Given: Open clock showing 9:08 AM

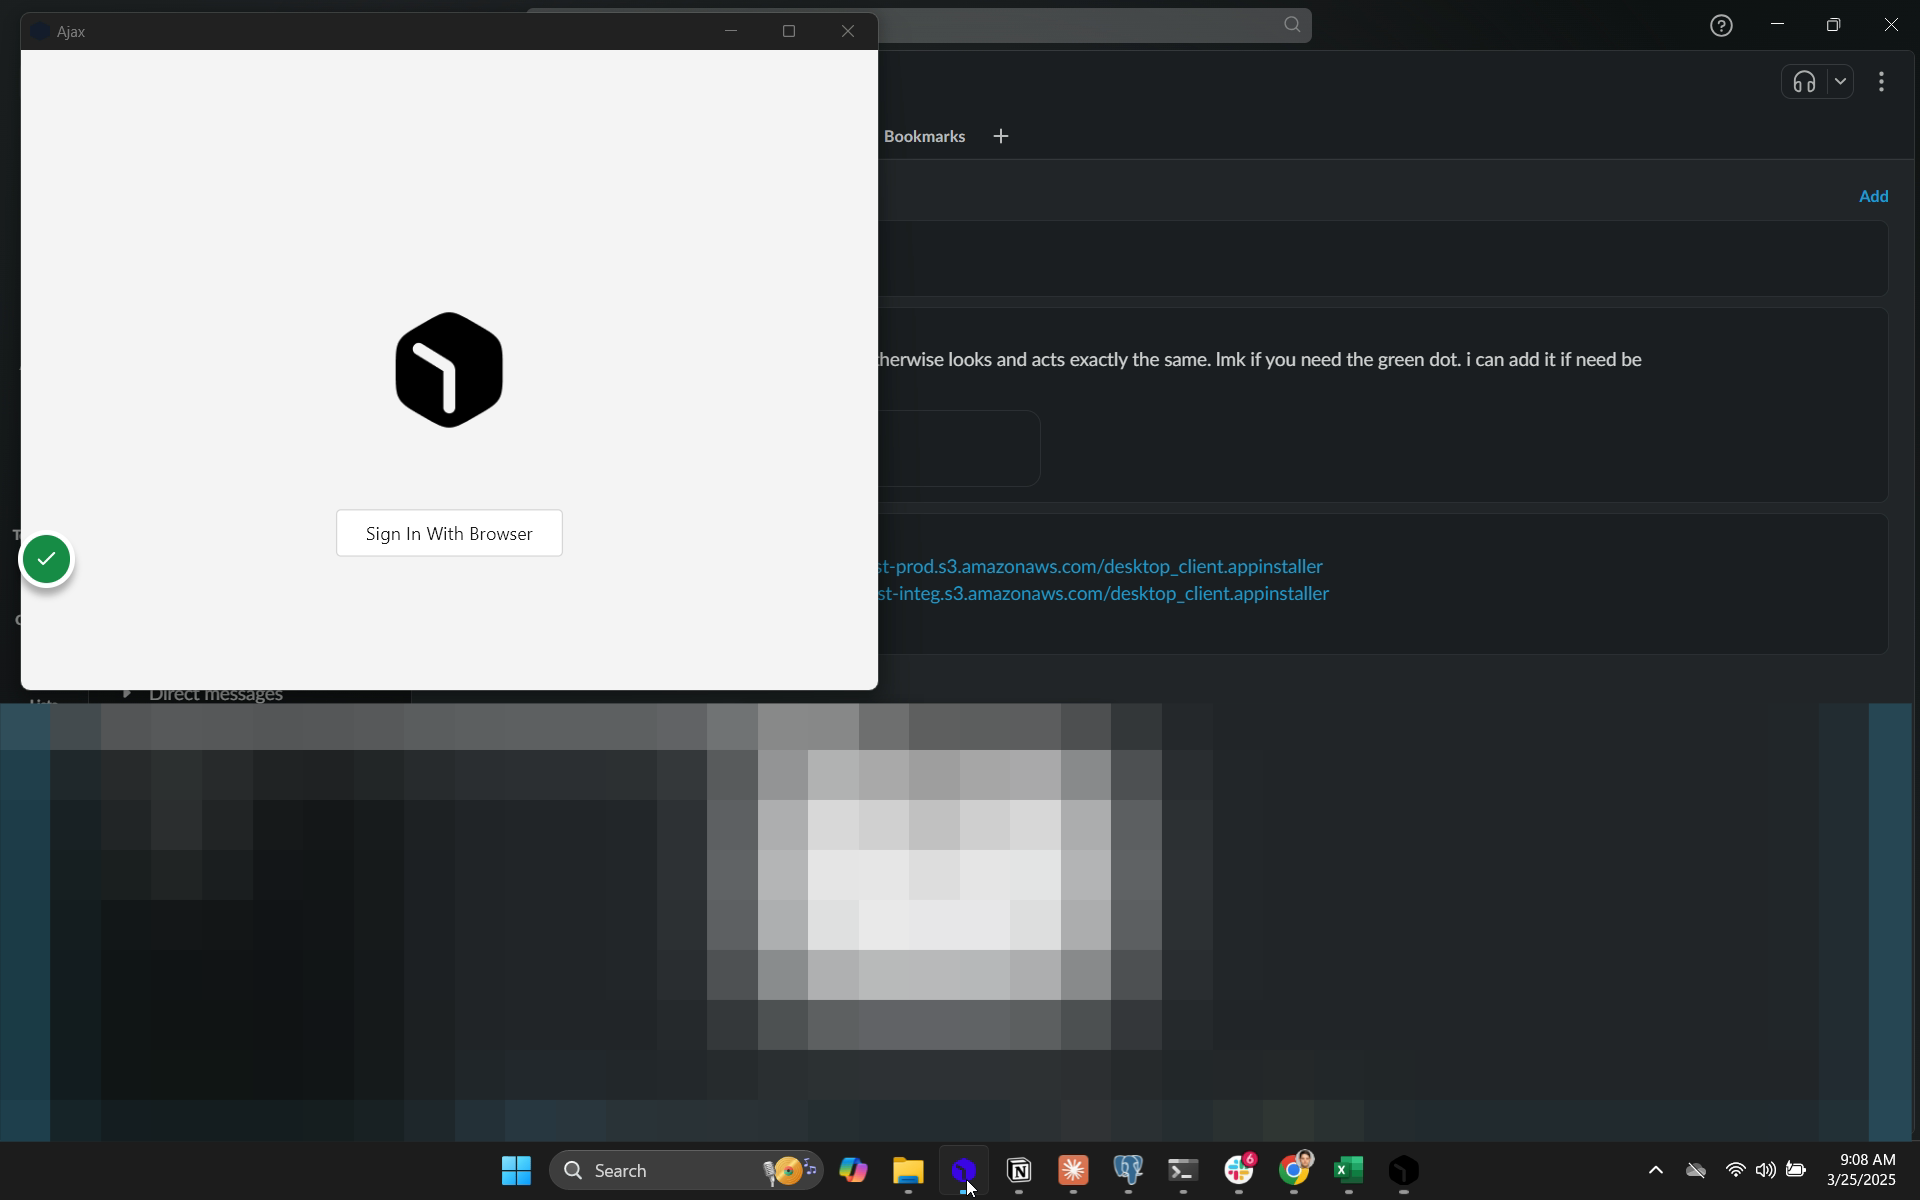Looking at the screenshot, I should tap(1861, 1170).
